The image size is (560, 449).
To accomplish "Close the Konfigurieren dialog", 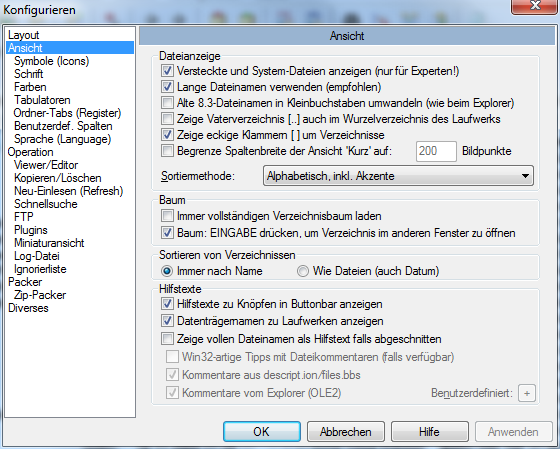I will (x=535, y=6).
